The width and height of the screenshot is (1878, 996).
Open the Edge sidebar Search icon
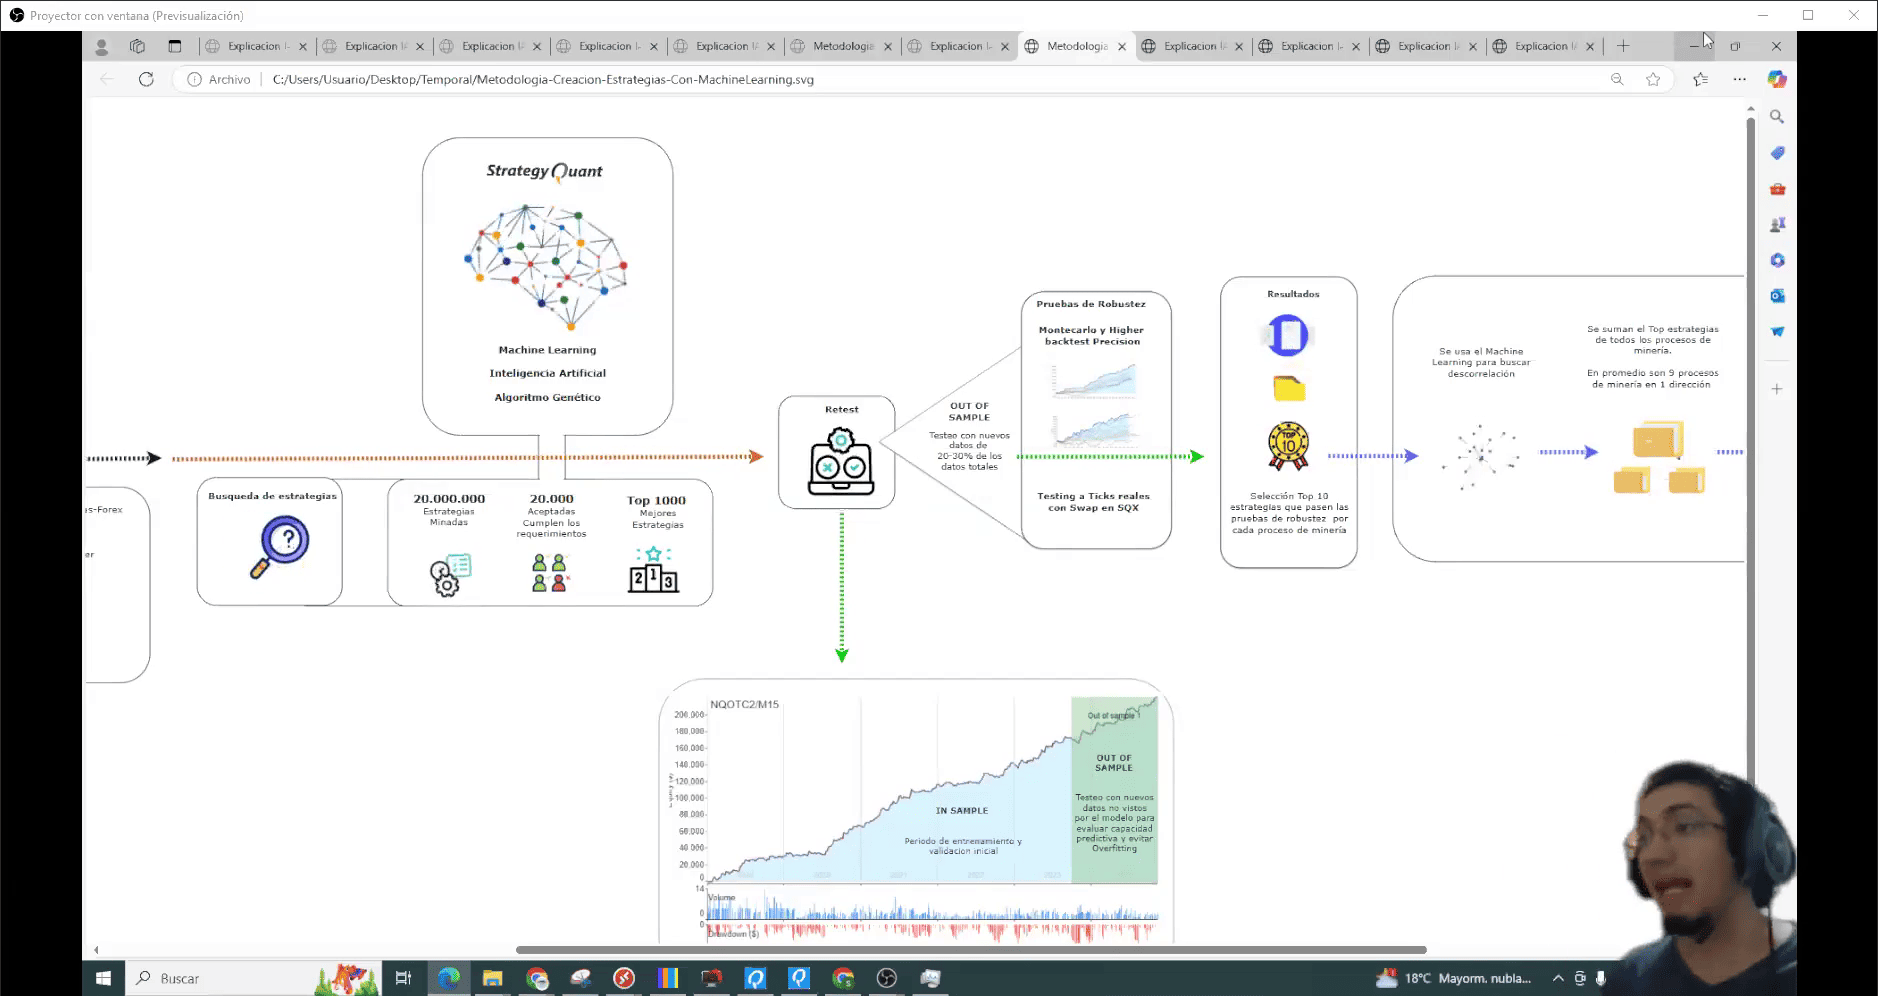[1777, 117]
